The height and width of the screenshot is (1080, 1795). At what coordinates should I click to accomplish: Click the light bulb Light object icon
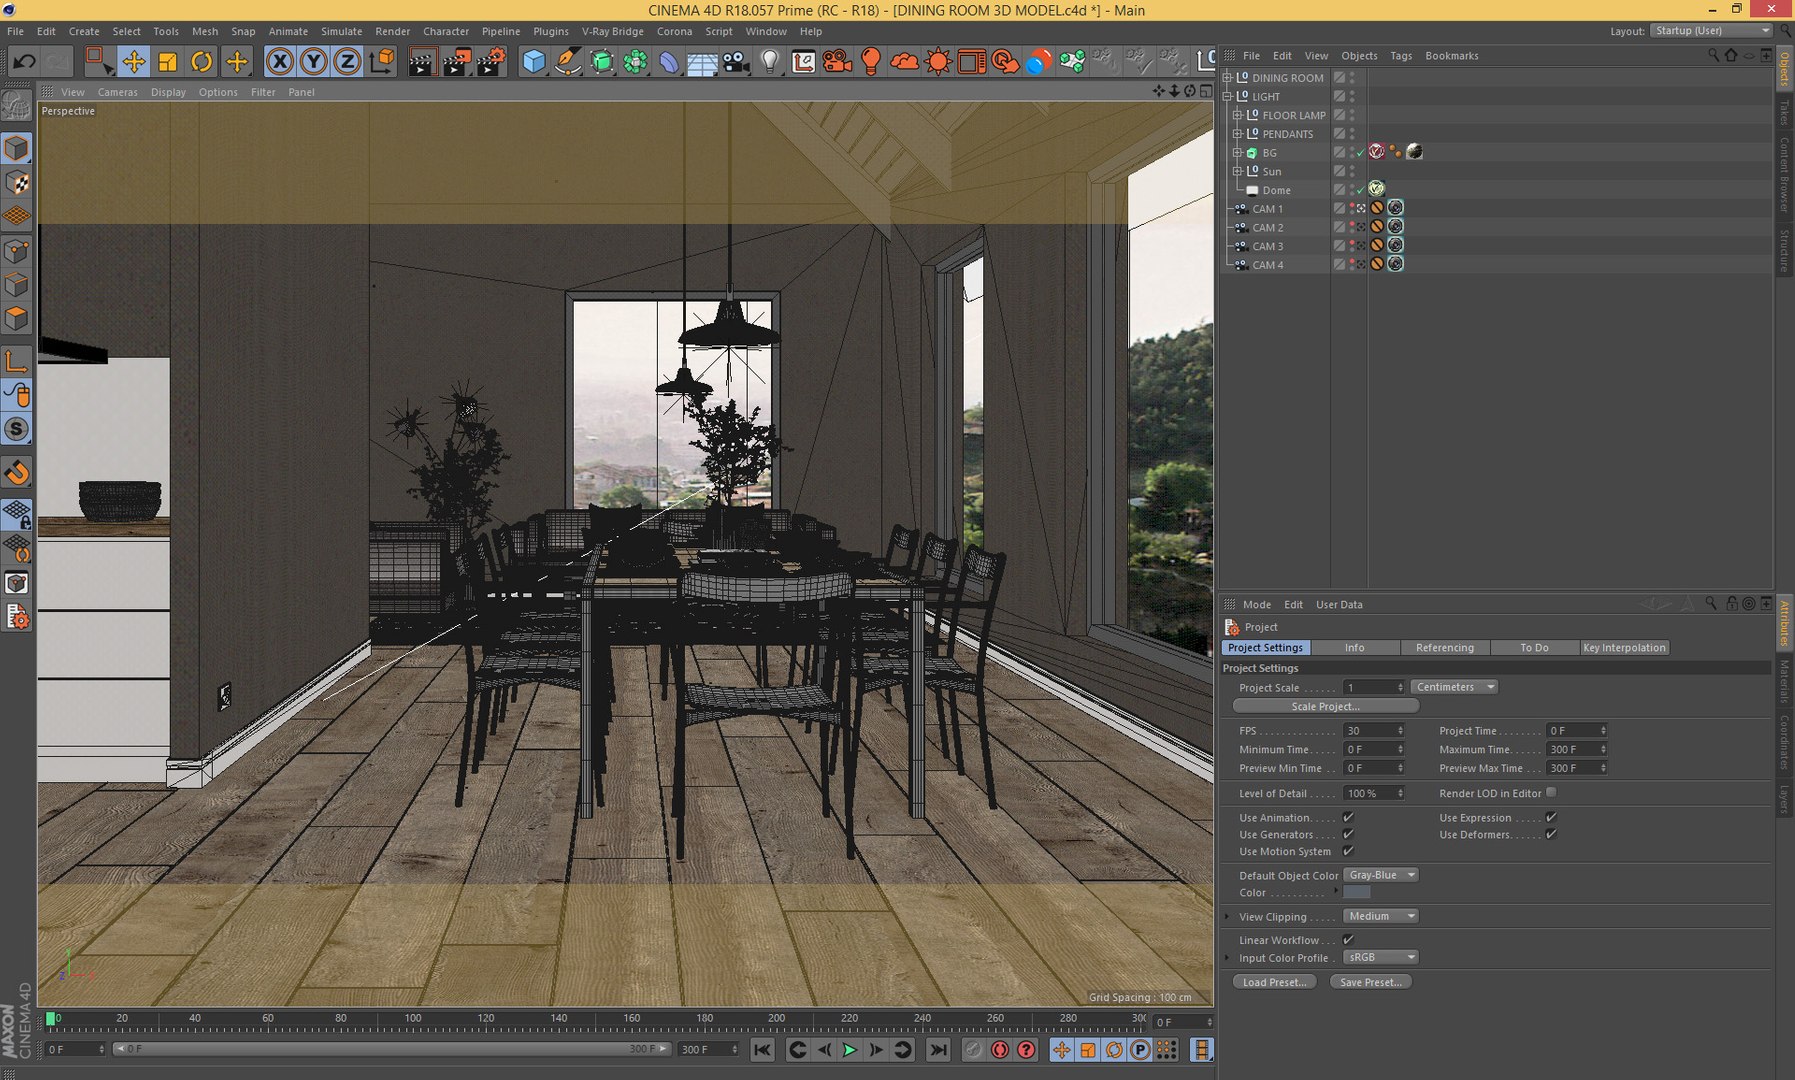769,62
